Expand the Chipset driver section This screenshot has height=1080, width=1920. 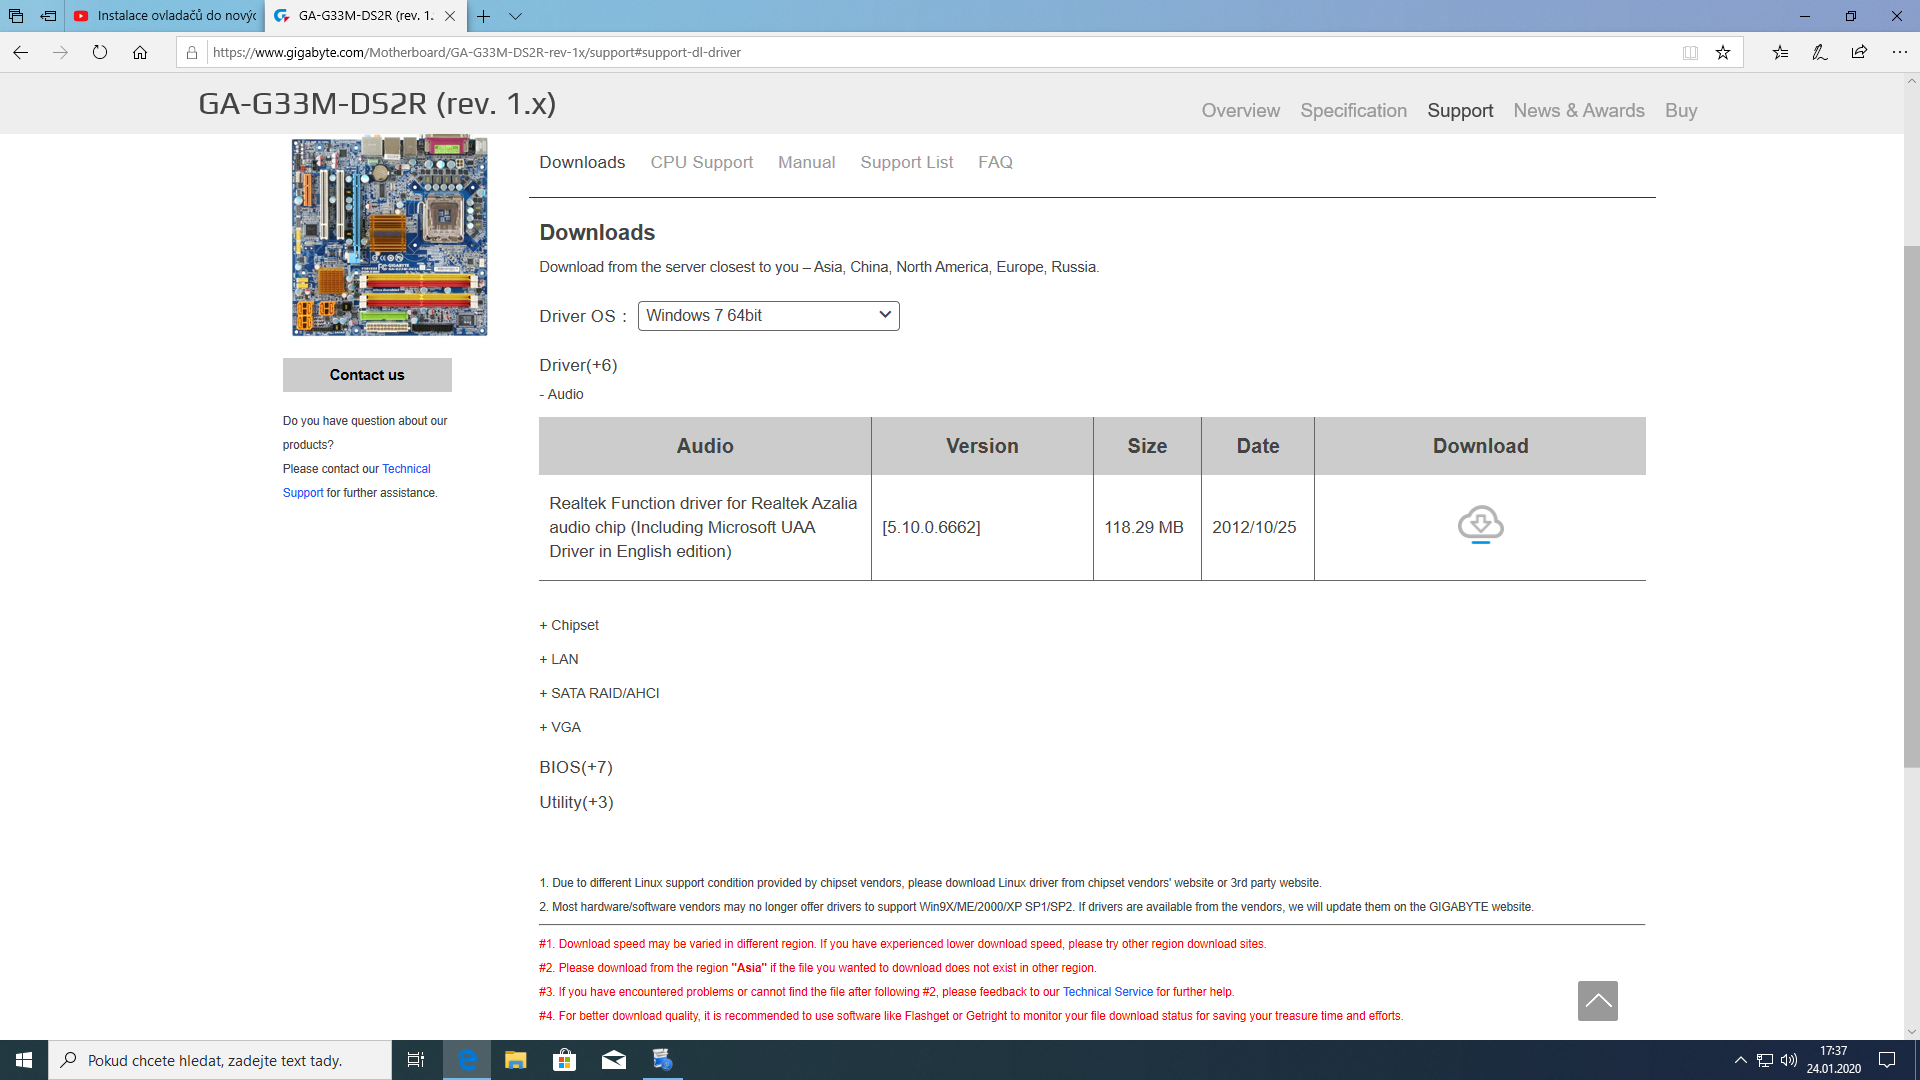[x=569, y=625]
